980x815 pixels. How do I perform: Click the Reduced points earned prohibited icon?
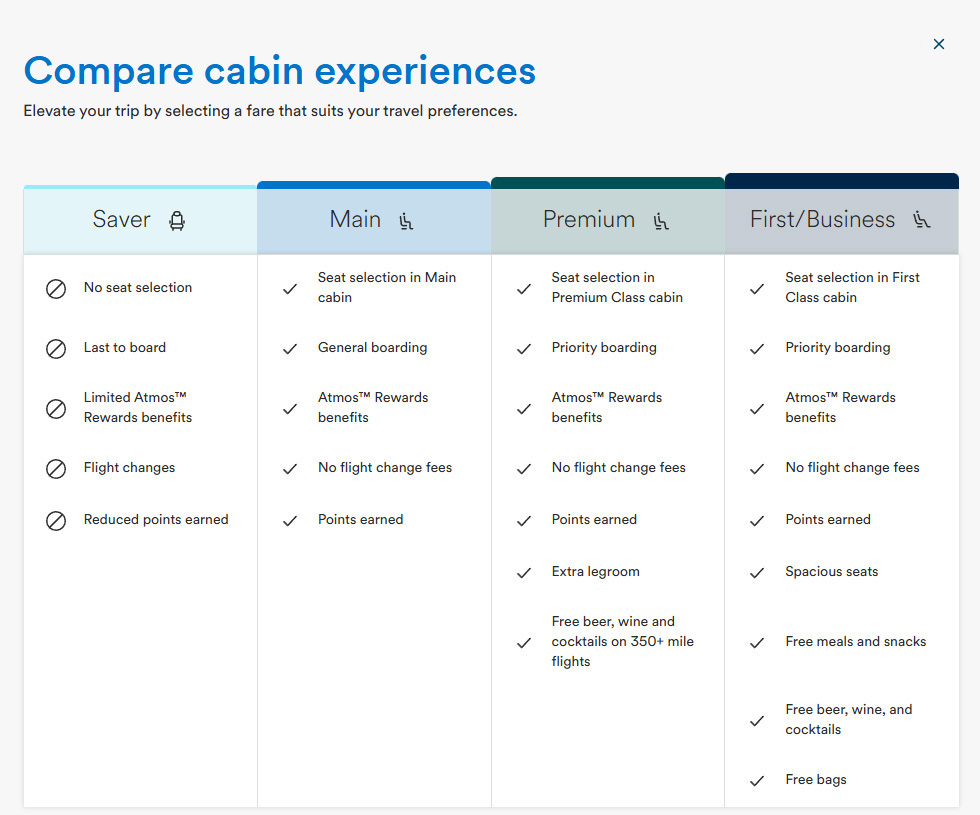(x=56, y=520)
